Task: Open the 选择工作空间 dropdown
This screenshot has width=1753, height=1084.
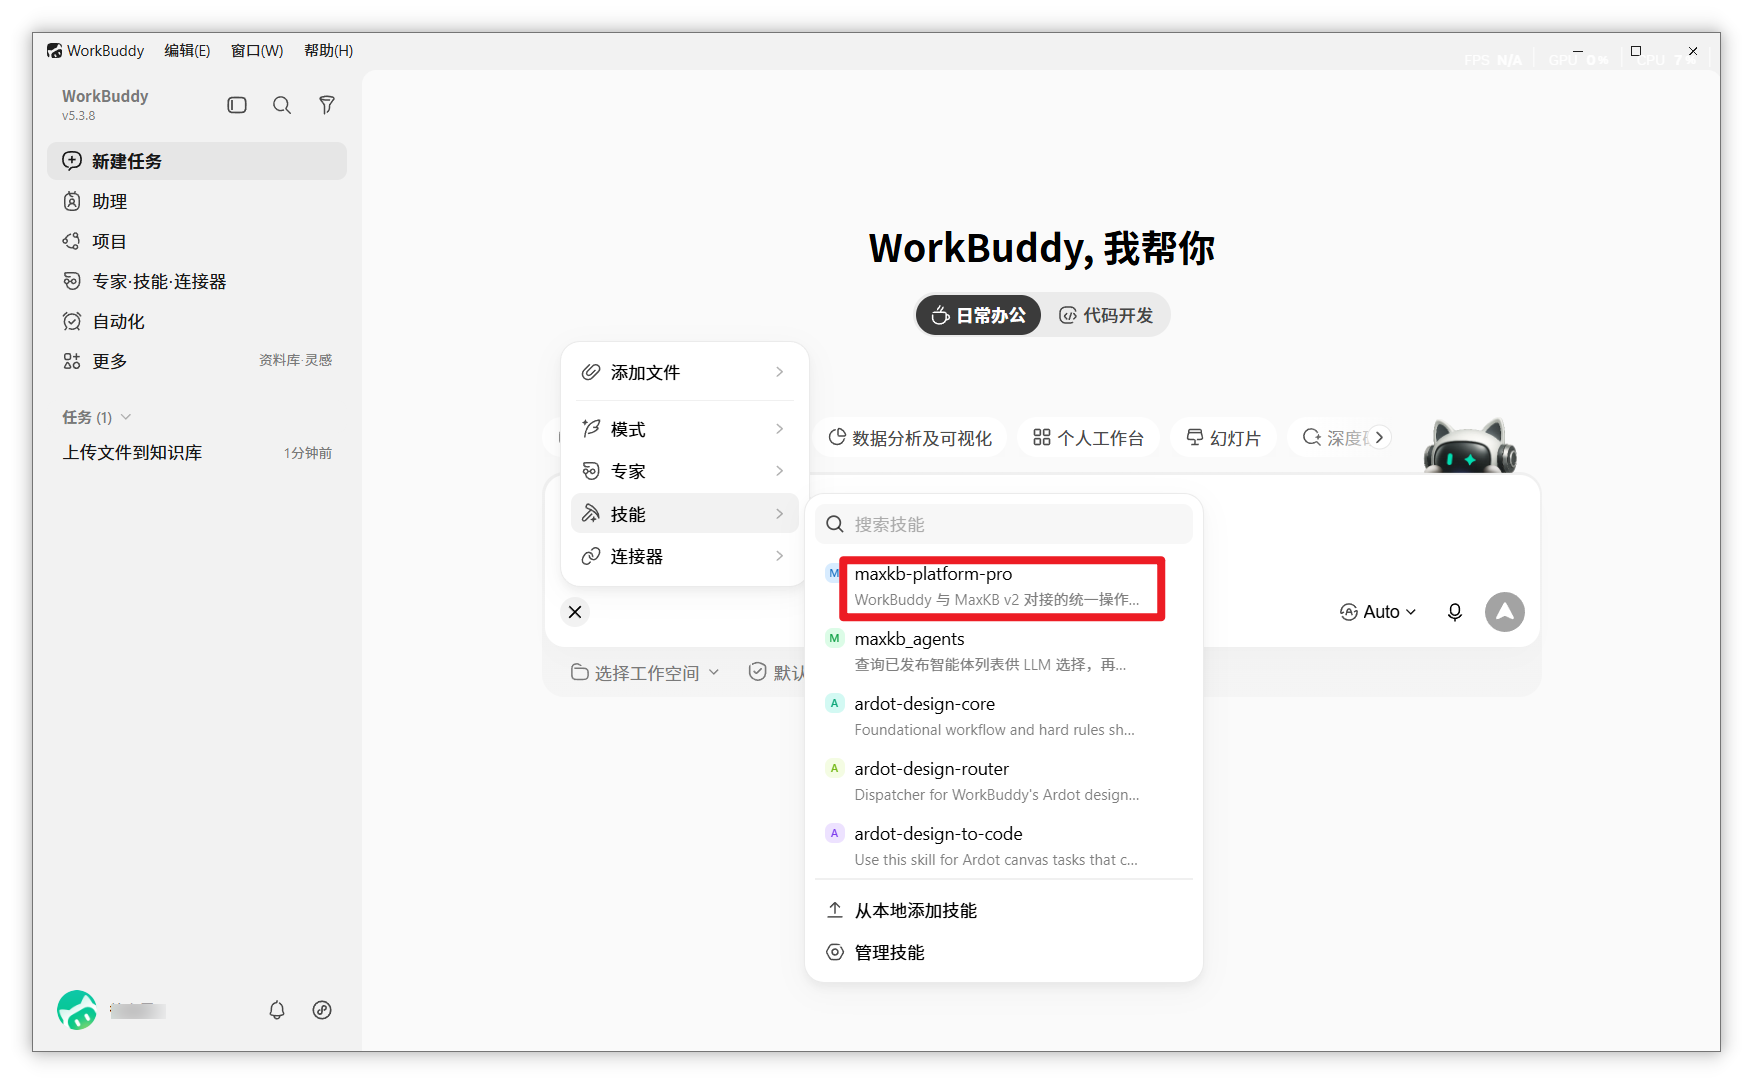Action: 645,673
